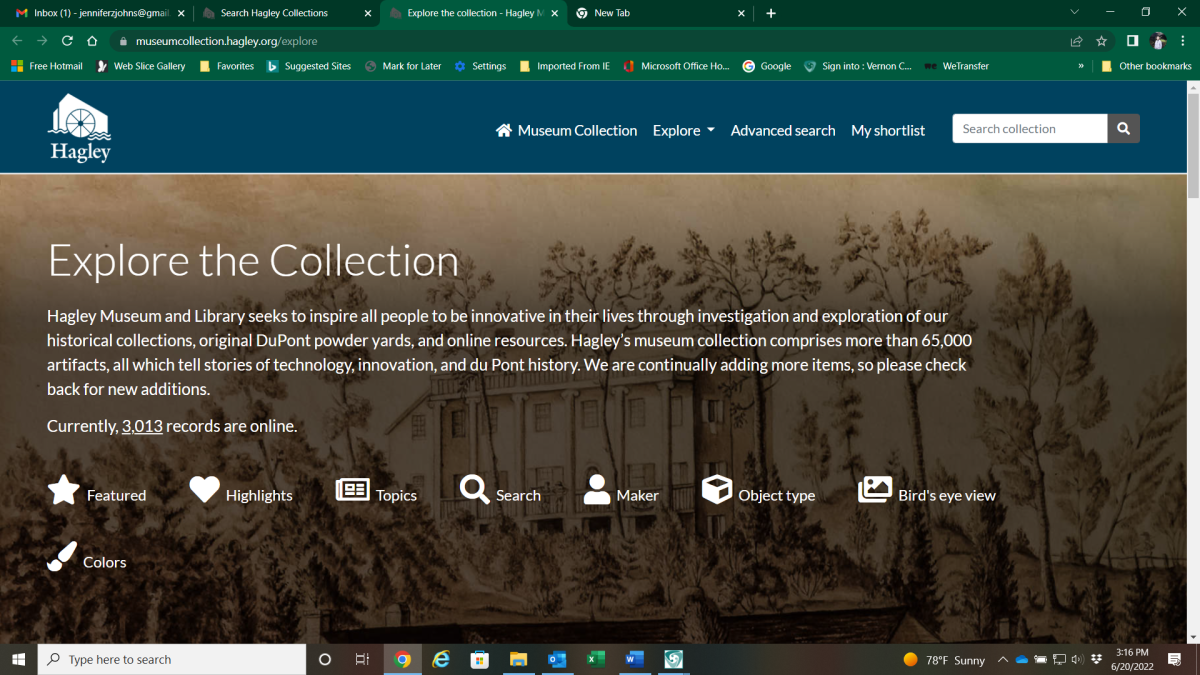The width and height of the screenshot is (1200, 675).
Task: Open Bird's eye view link text
Action: click(x=947, y=495)
